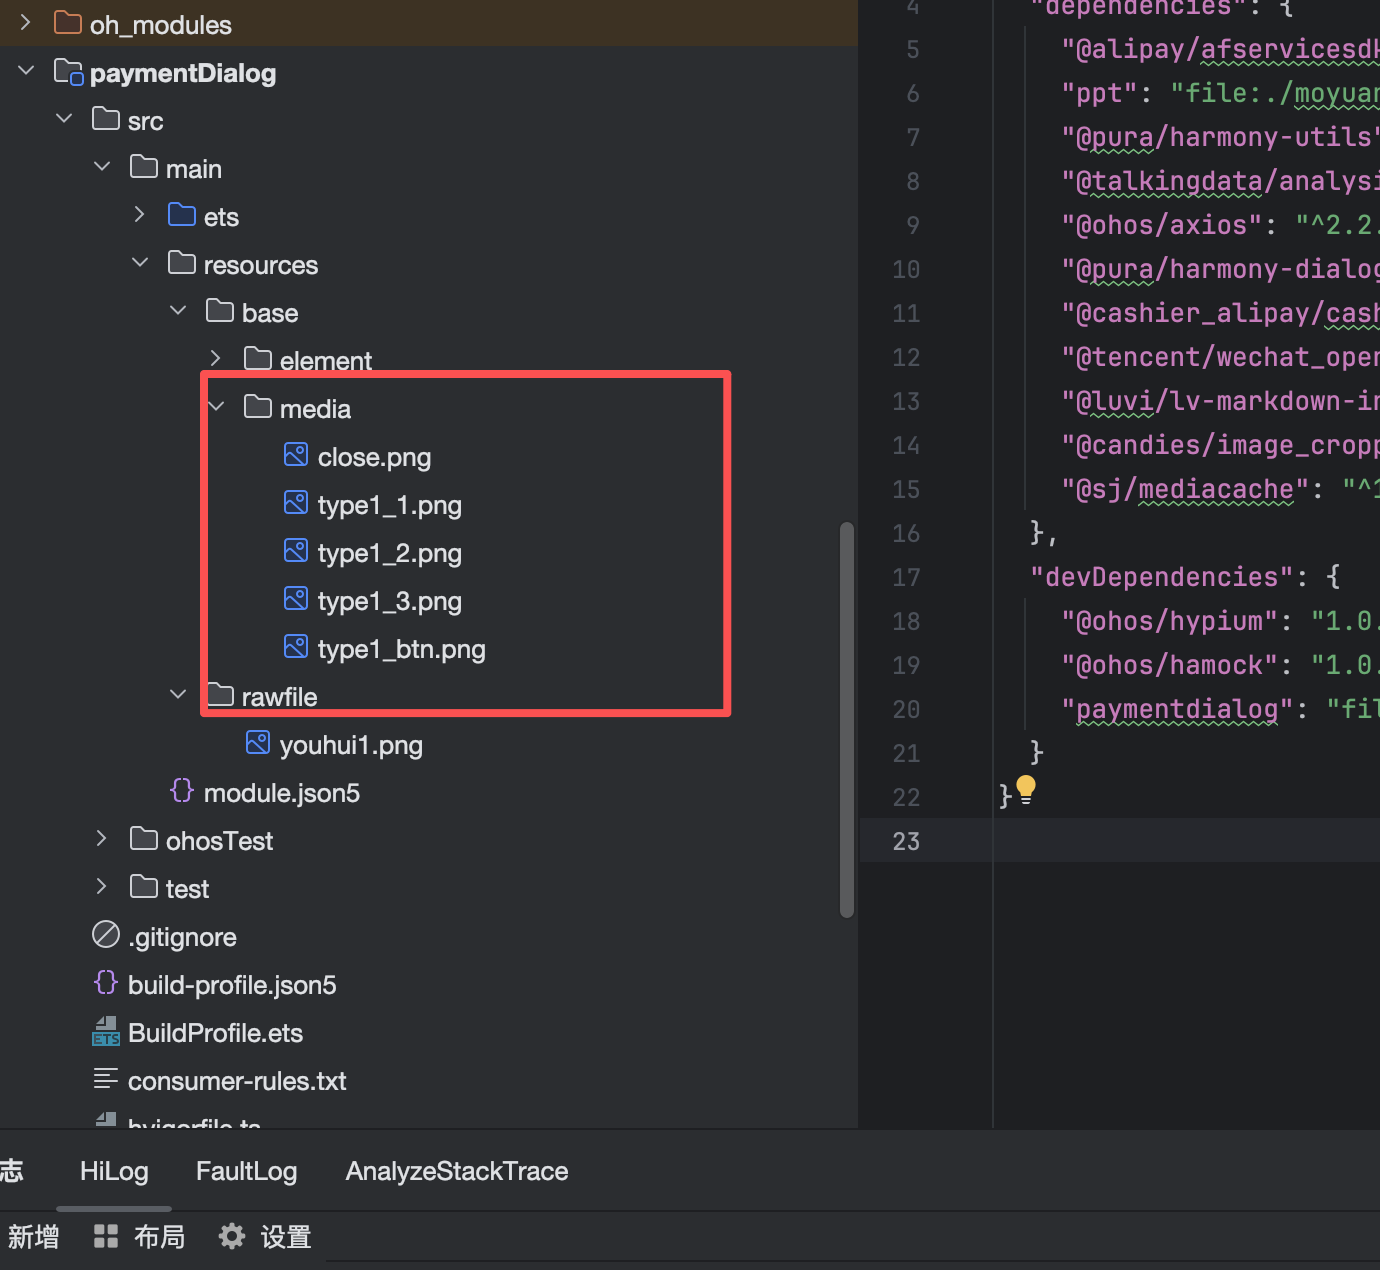Click the blue ets folder icon

tap(182, 215)
